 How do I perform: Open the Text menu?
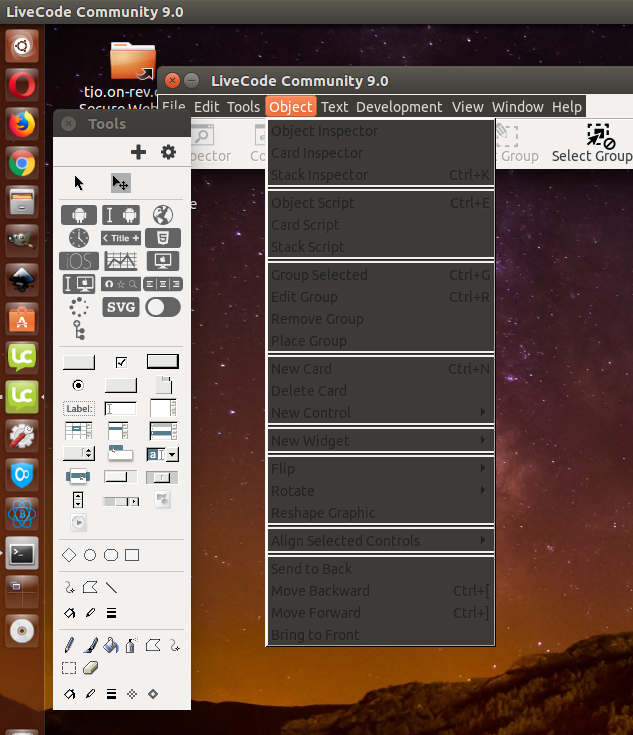tap(334, 107)
